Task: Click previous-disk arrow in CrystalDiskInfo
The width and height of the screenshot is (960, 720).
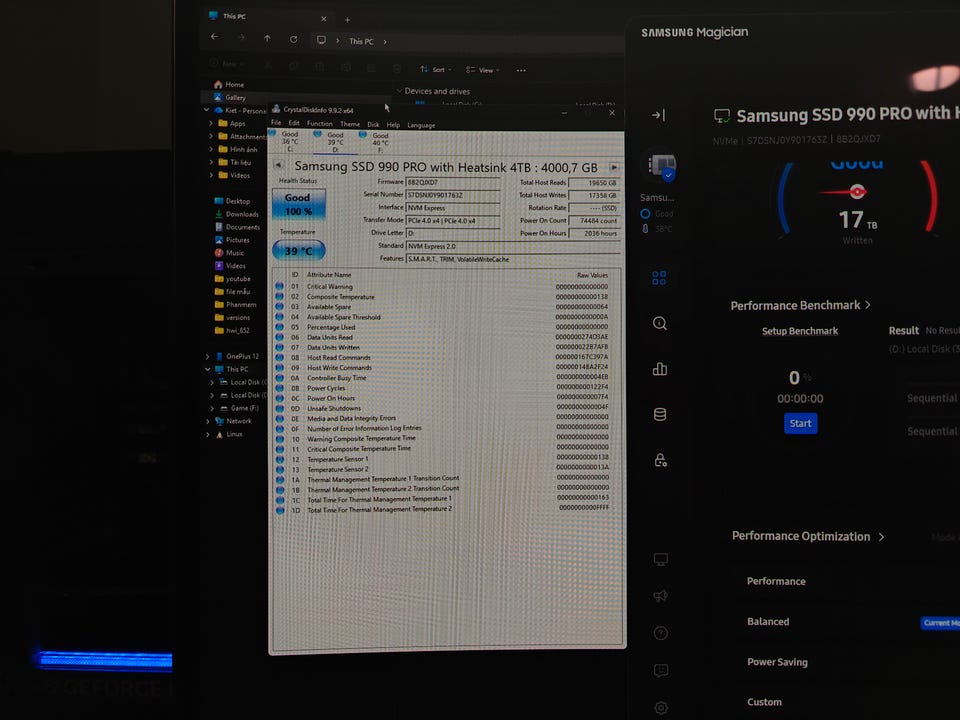Action: click(x=278, y=165)
